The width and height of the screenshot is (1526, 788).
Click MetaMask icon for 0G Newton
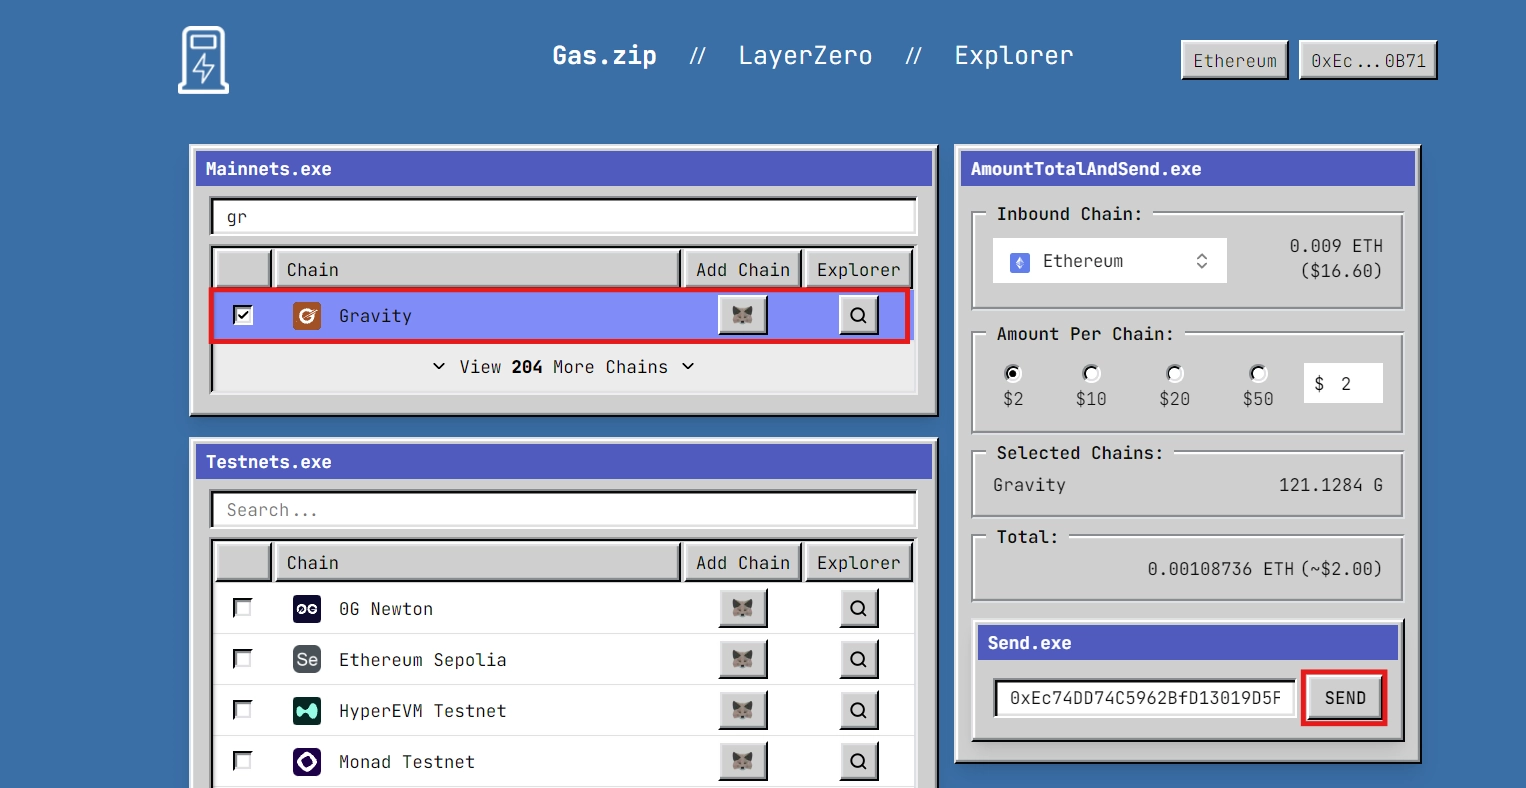point(742,609)
